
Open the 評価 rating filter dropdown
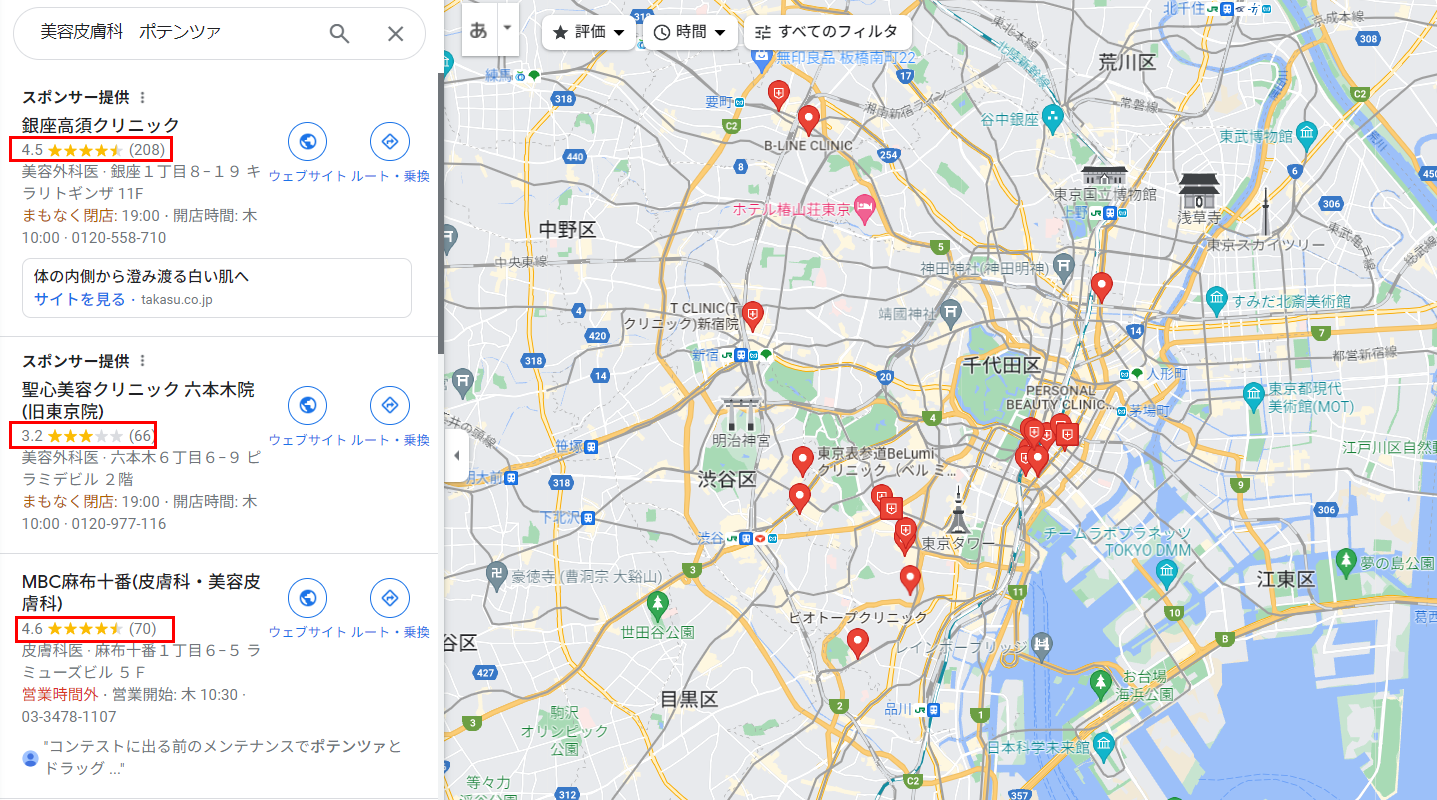click(589, 32)
